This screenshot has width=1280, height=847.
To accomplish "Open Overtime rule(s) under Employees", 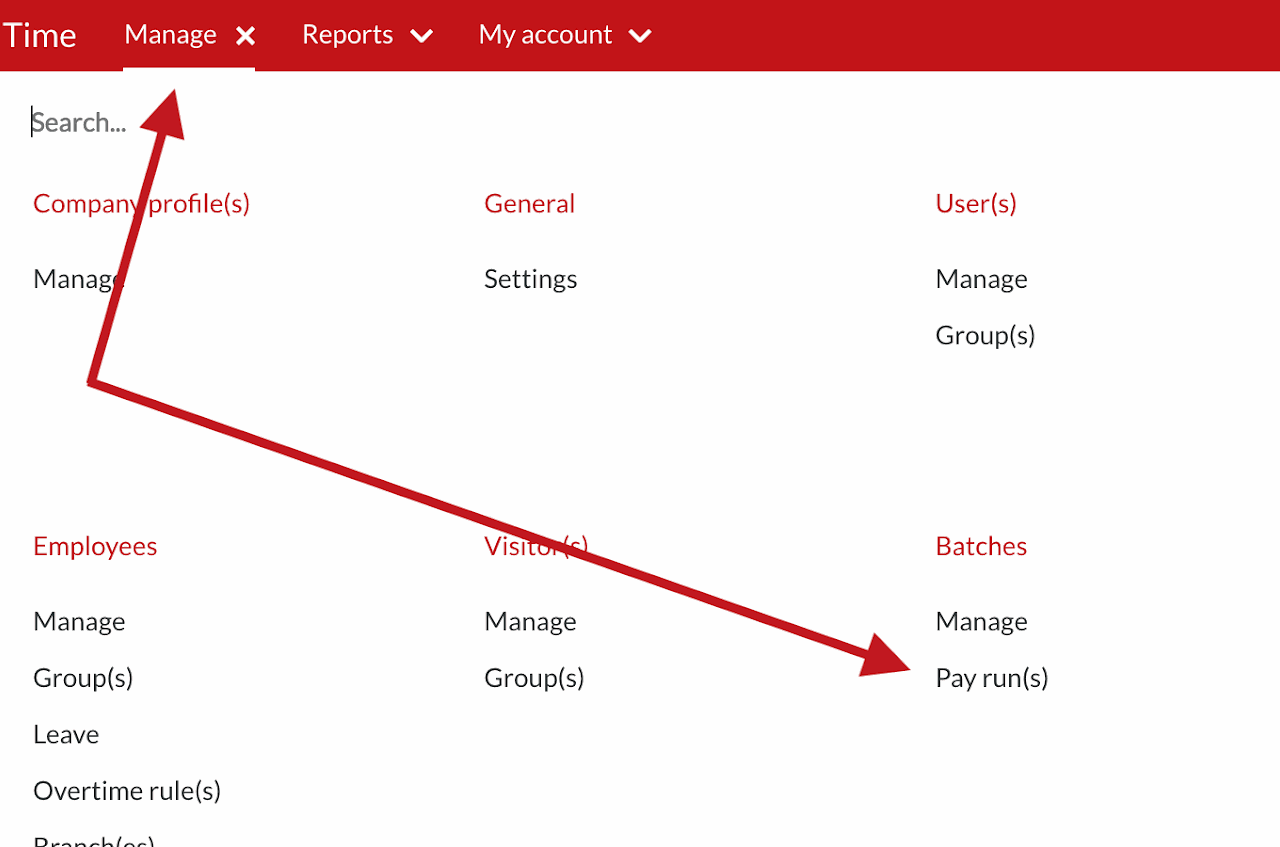I will click(x=127, y=791).
